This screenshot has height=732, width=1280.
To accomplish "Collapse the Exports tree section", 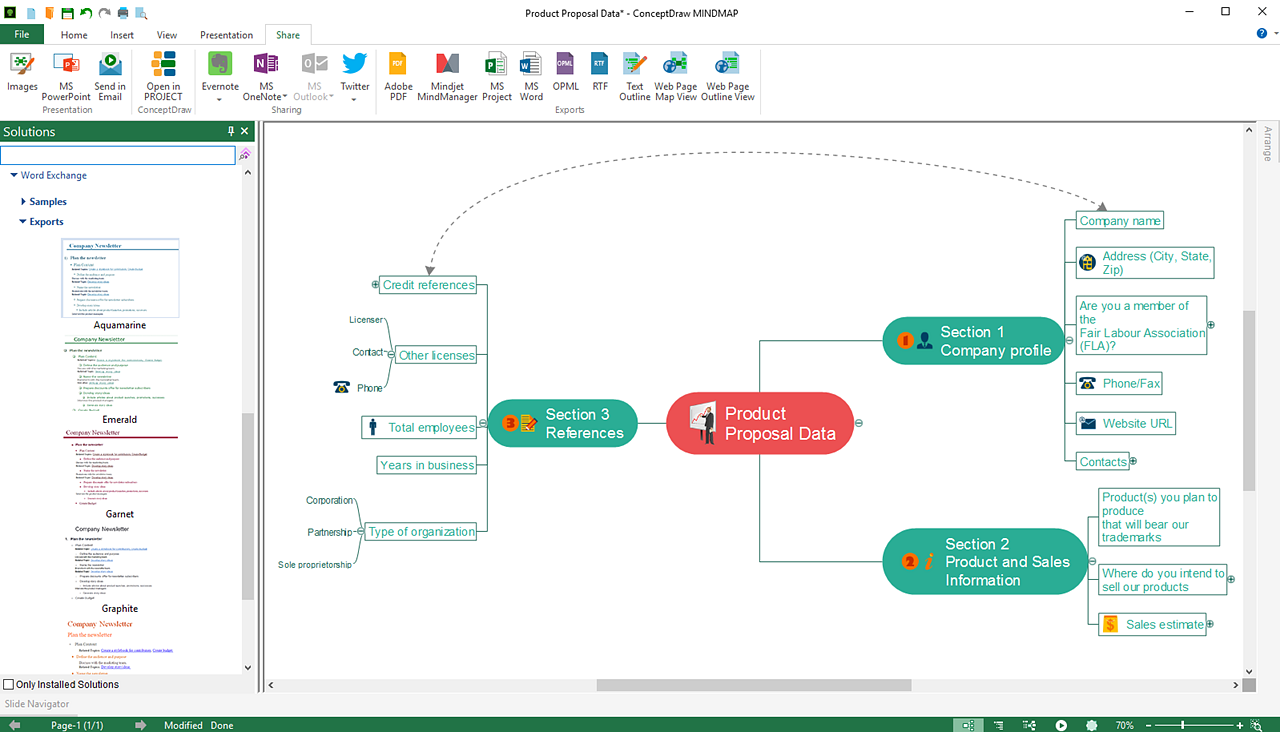I will click(x=23, y=222).
